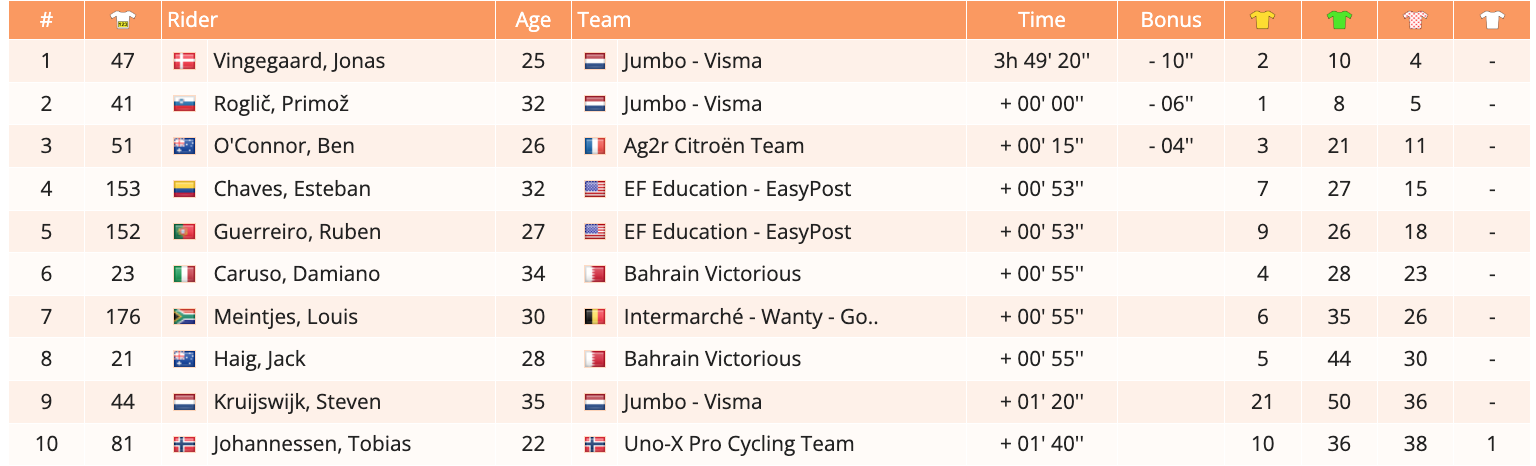
Task: Click the Slovenian flag beside Roglič
Action: [184, 105]
